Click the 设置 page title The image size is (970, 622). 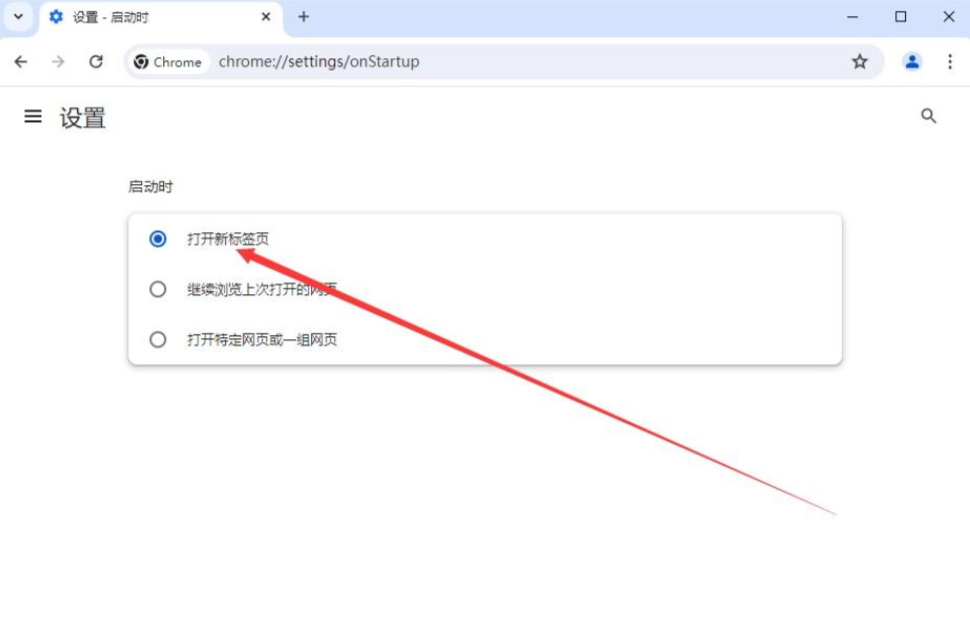pos(82,118)
